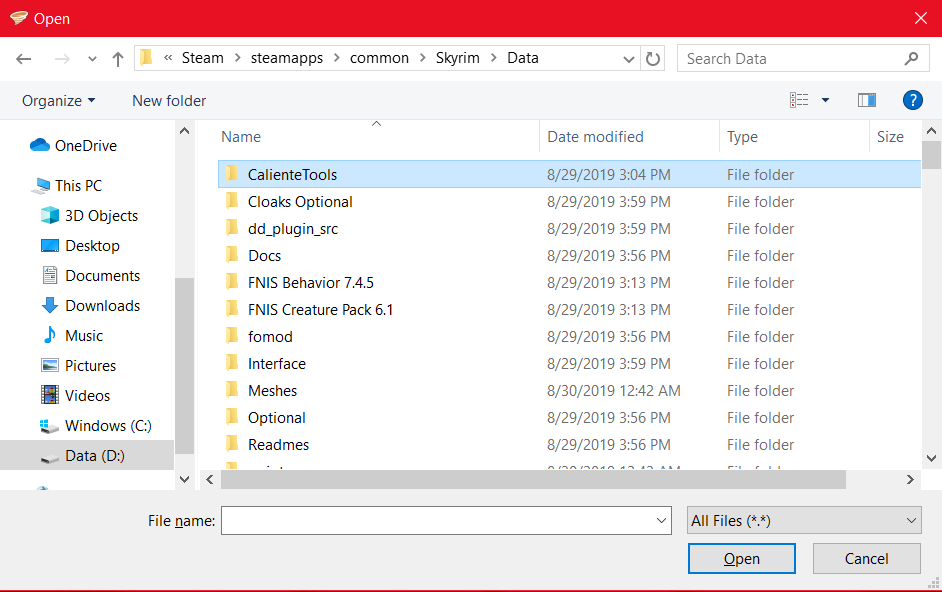Select Data (D:) drive
The height and width of the screenshot is (592, 942).
(87, 456)
